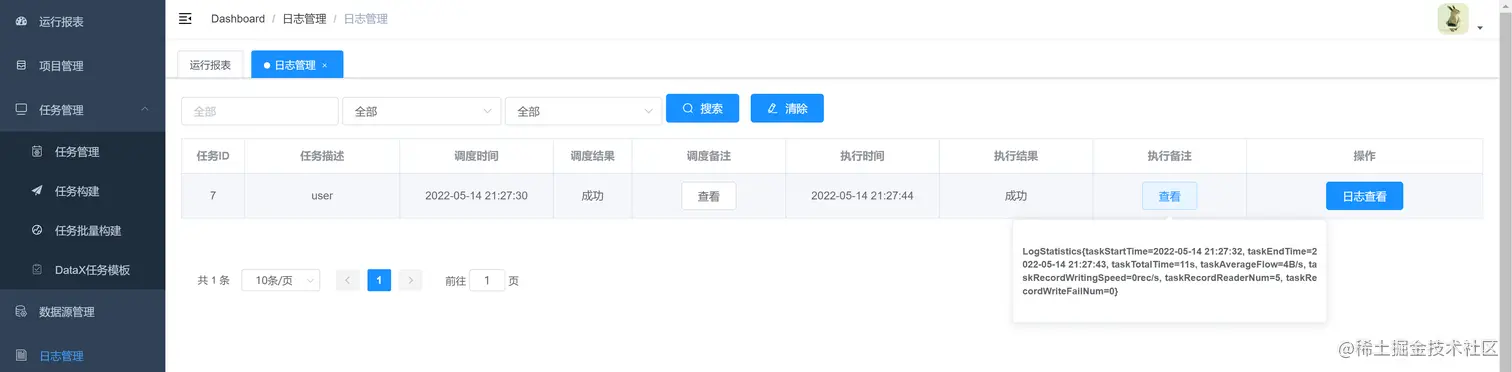Click the 日志查看 button
The image size is (1512, 372).
pyautogui.click(x=1364, y=196)
